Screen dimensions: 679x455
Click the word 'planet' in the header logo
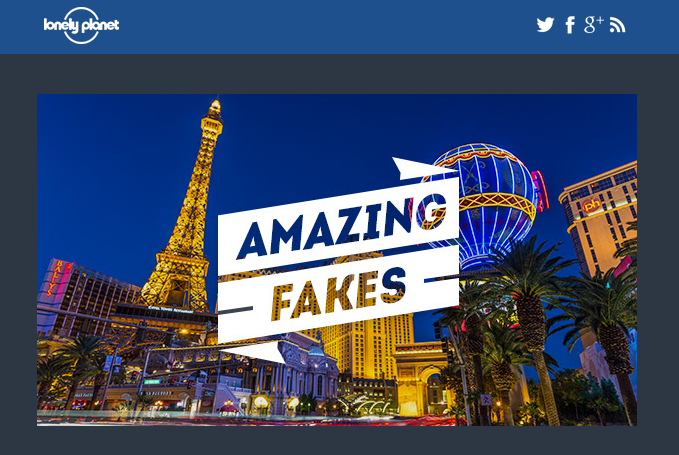click(100, 26)
